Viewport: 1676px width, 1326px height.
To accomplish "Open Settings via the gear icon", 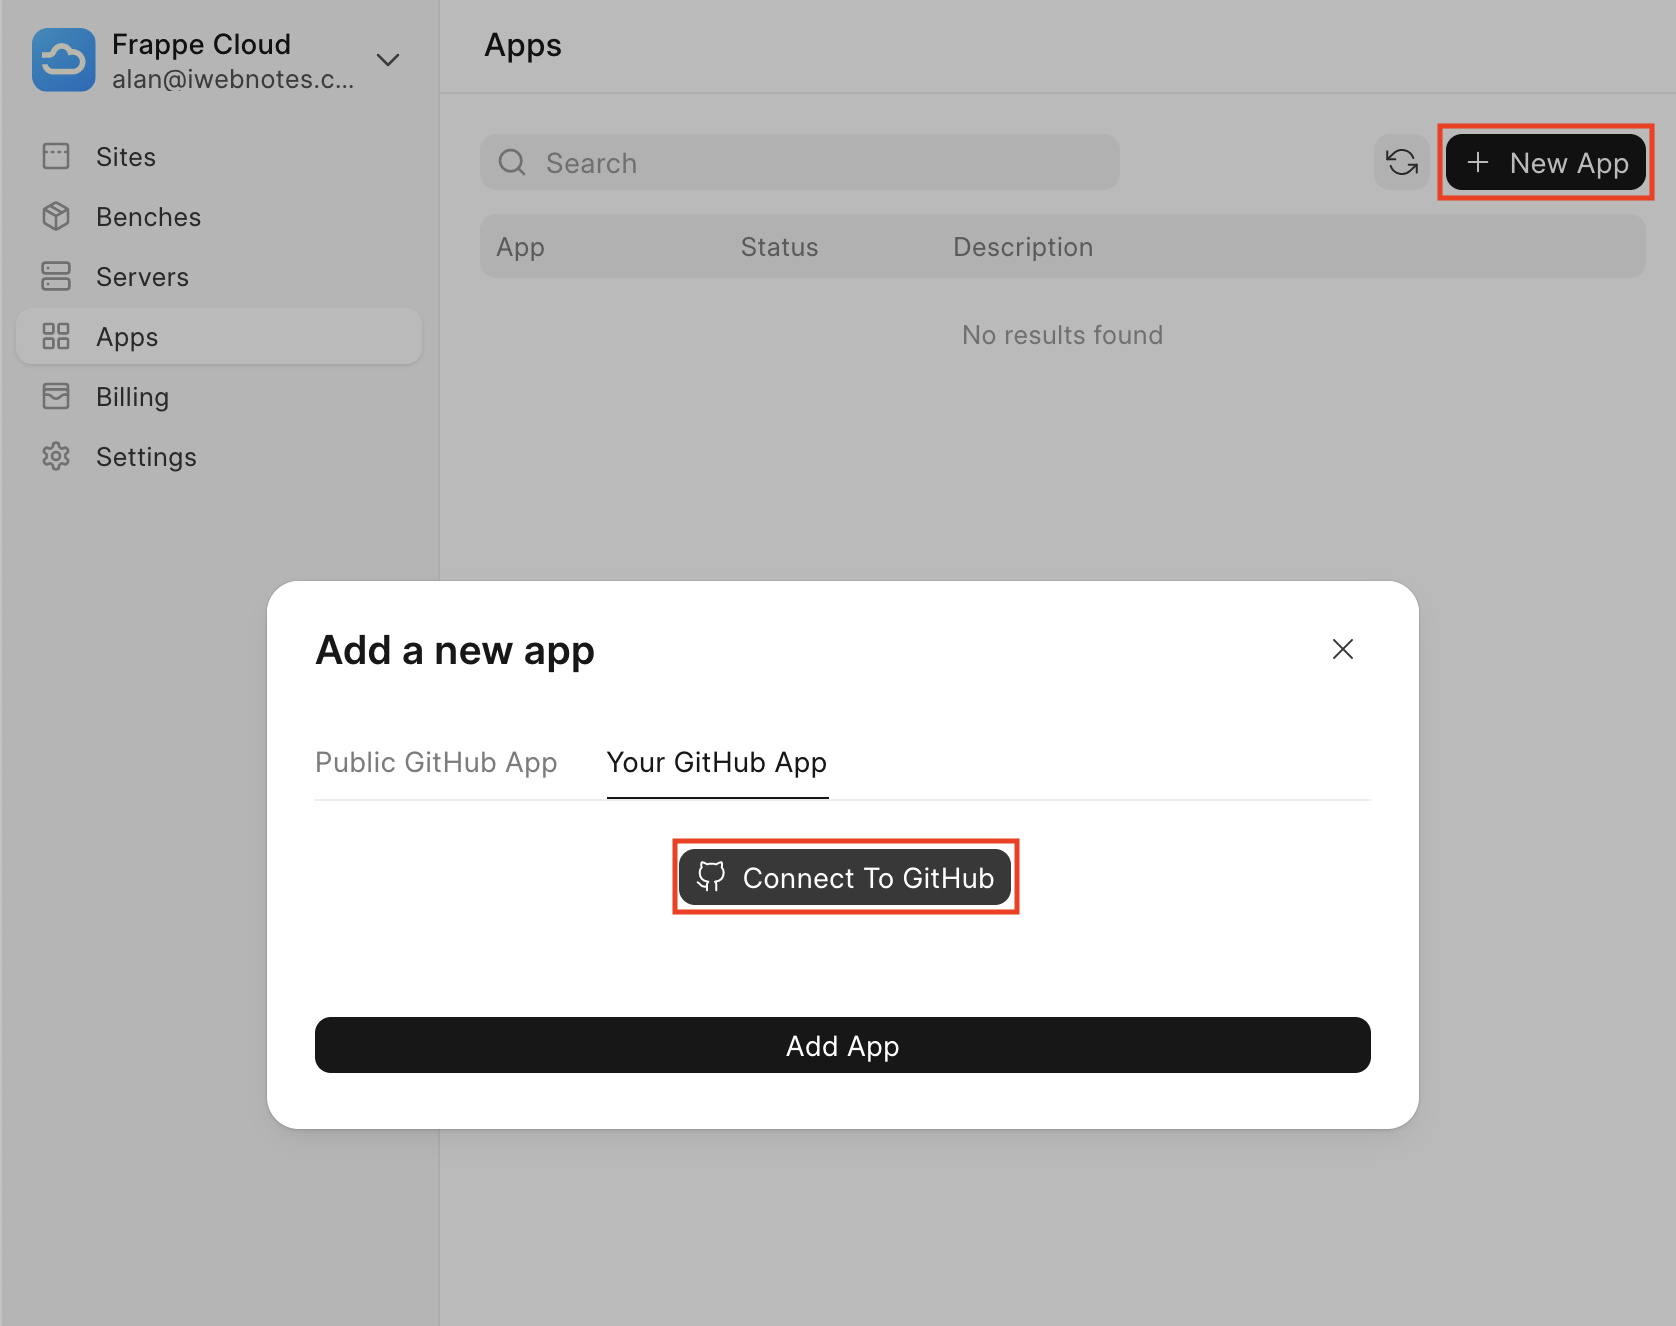I will 56,457.
